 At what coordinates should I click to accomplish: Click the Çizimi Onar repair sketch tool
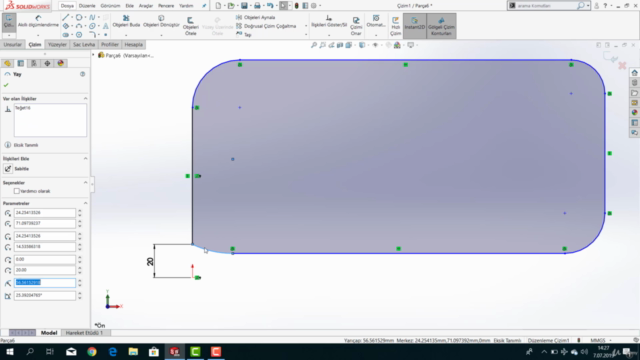click(x=356, y=26)
